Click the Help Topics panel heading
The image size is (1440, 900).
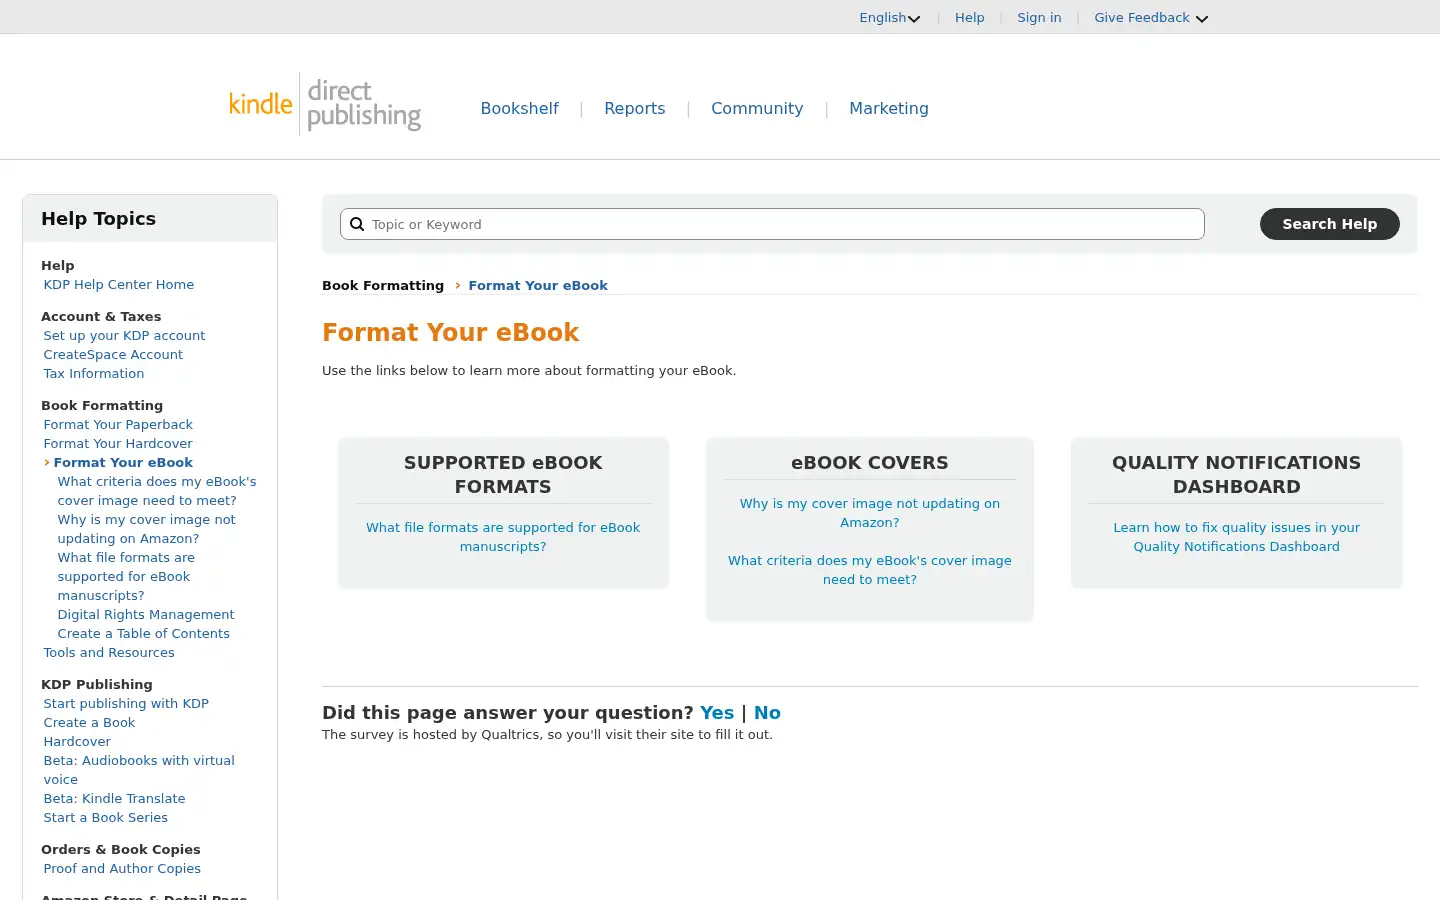point(98,219)
